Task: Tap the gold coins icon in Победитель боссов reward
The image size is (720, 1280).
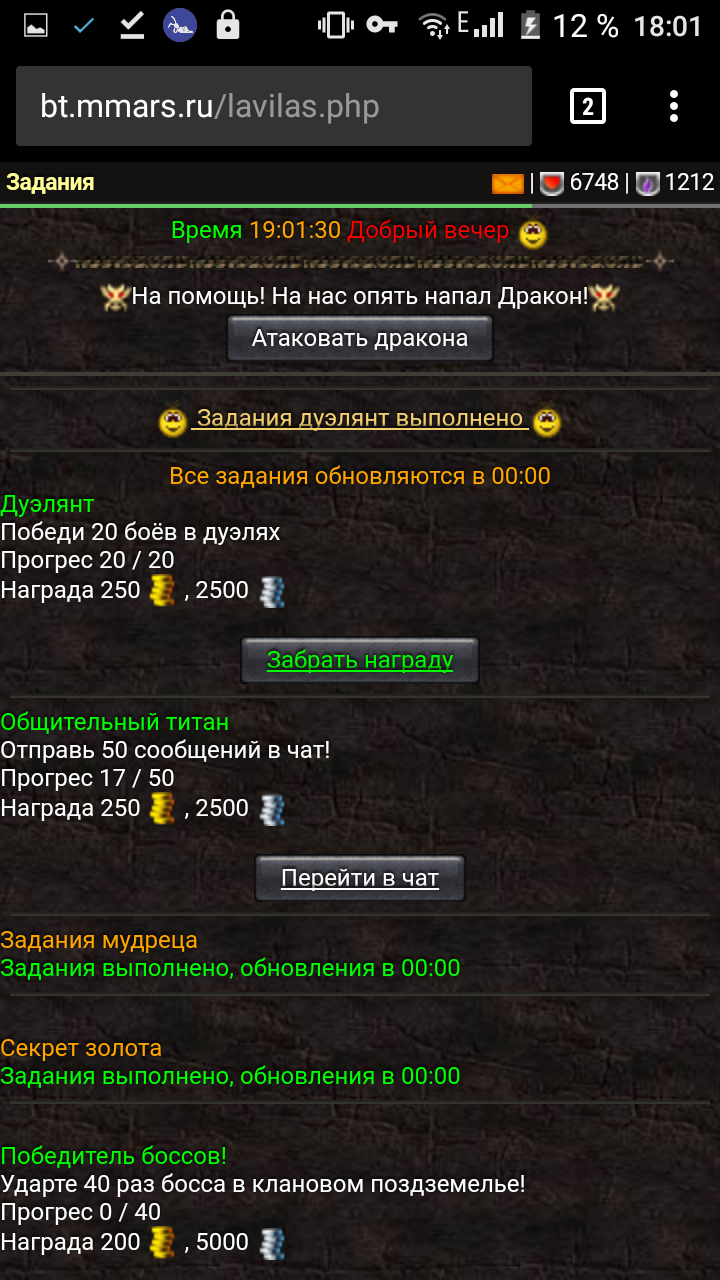Action: pos(162,1243)
